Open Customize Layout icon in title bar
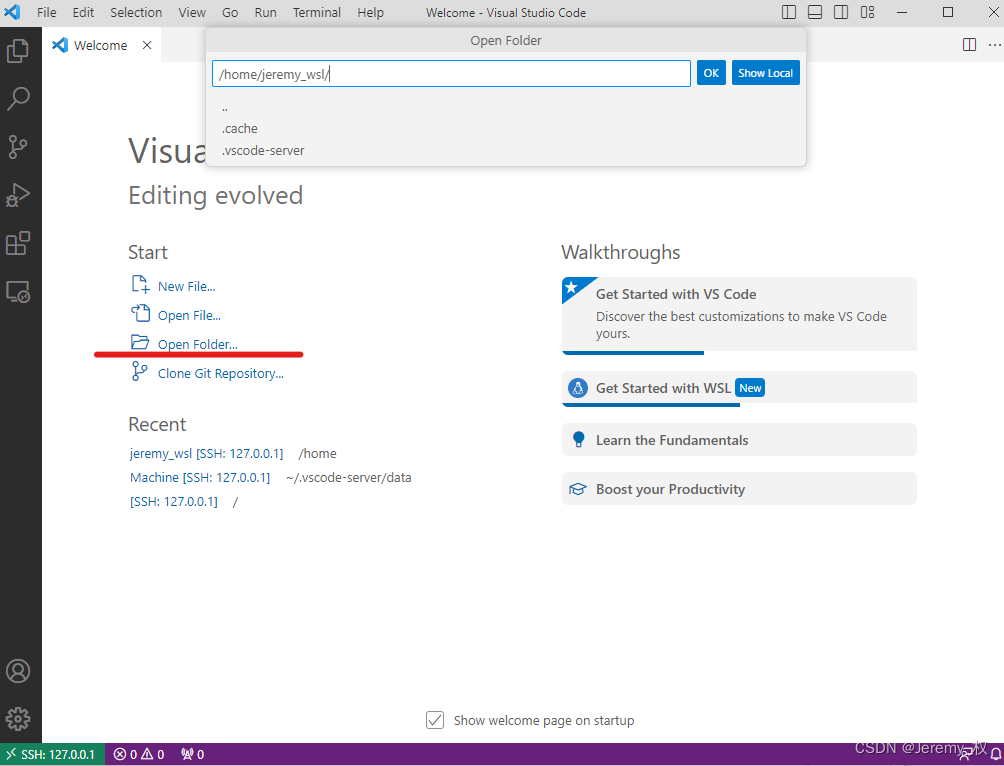1004x766 pixels. 867,12
